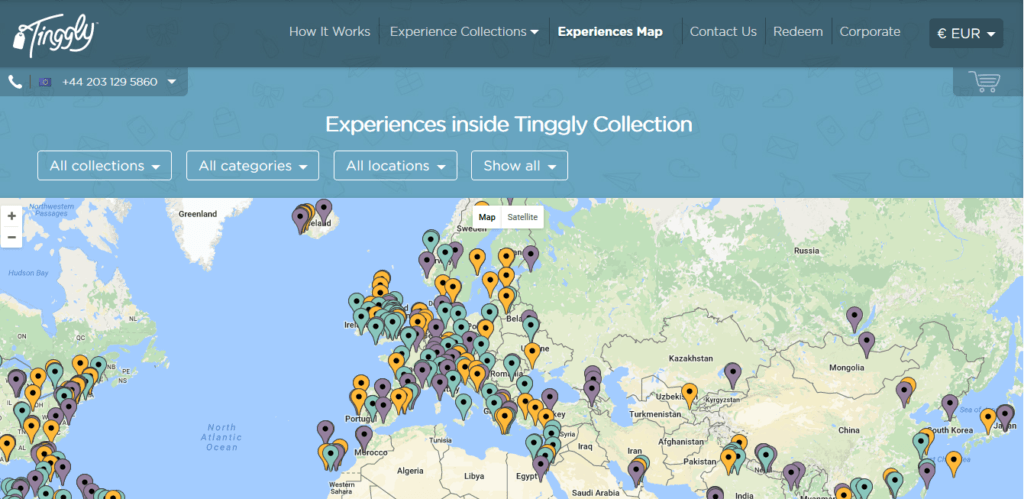Image resolution: width=1024 pixels, height=499 pixels.
Task: Open the Corporate page
Action: coord(870,31)
